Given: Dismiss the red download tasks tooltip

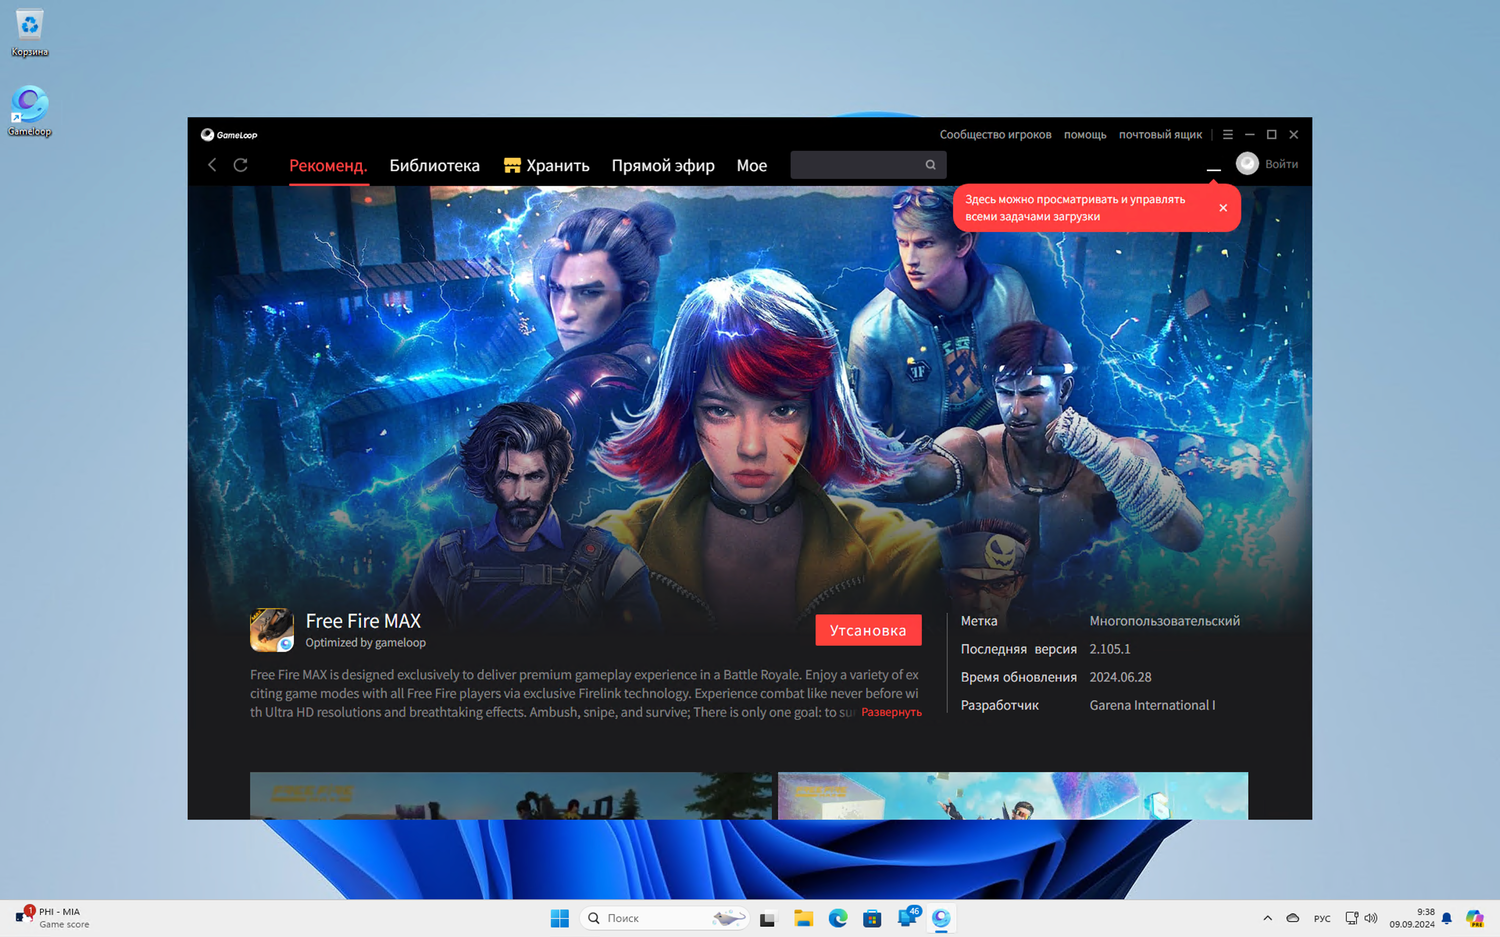Looking at the screenshot, I should (x=1223, y=208).
